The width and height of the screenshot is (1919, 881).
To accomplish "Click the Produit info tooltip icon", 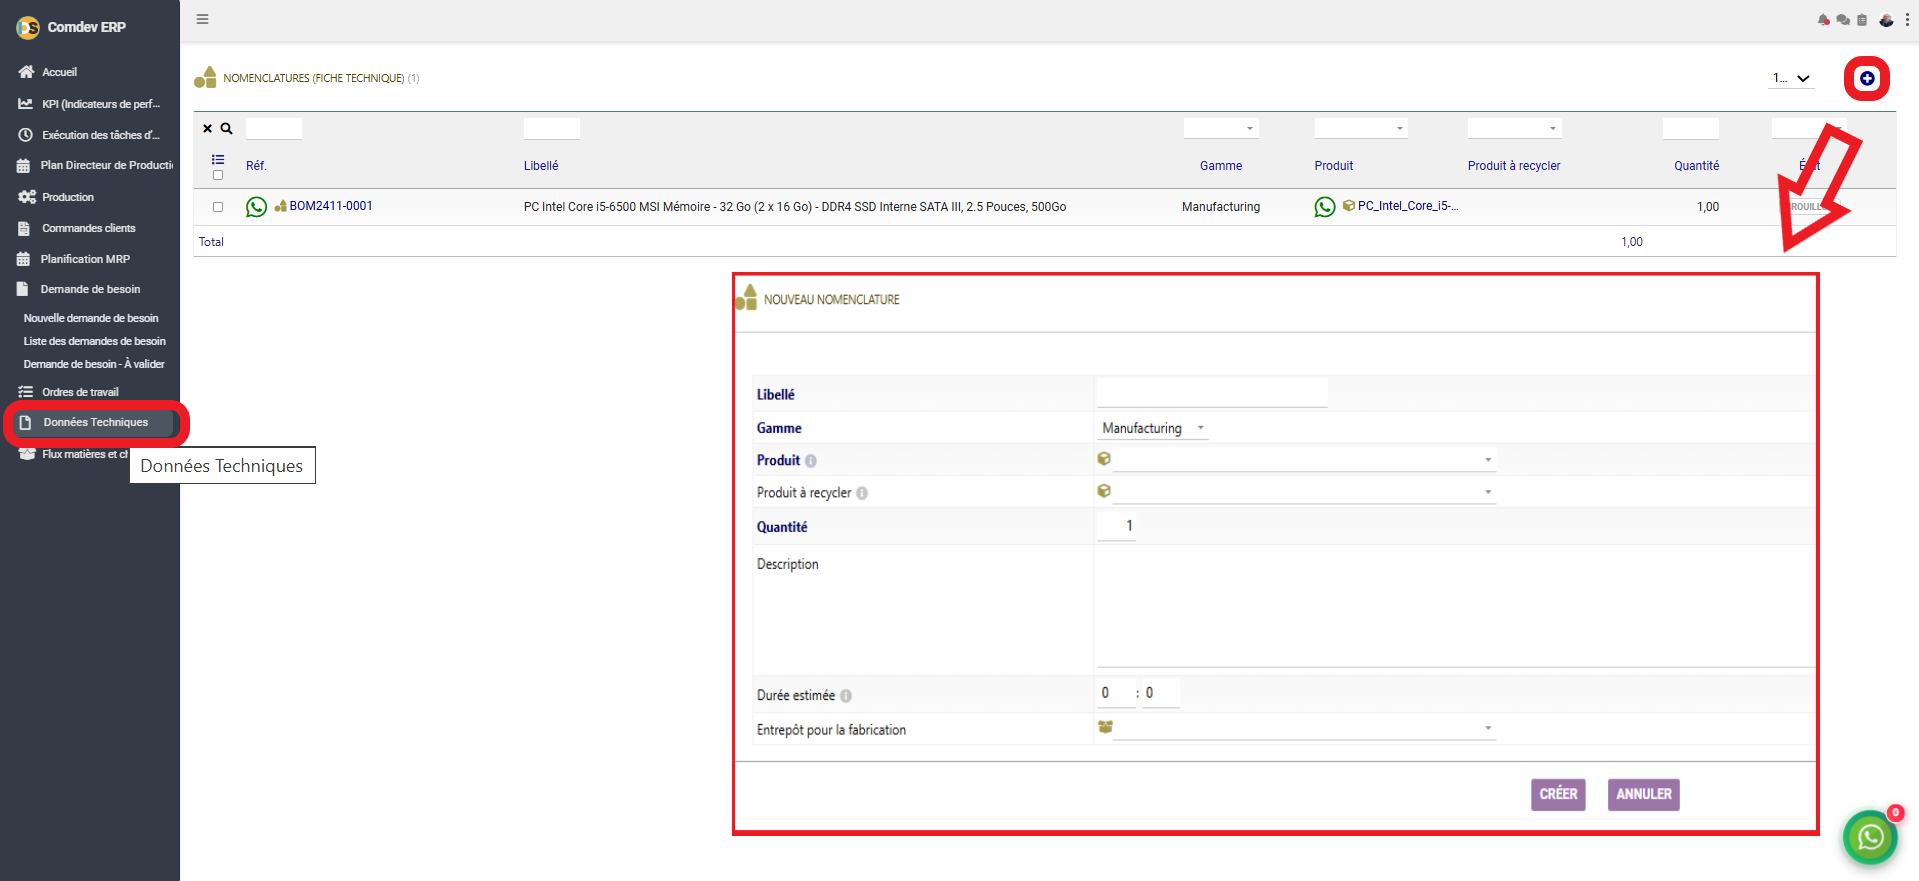I will 811,461.
